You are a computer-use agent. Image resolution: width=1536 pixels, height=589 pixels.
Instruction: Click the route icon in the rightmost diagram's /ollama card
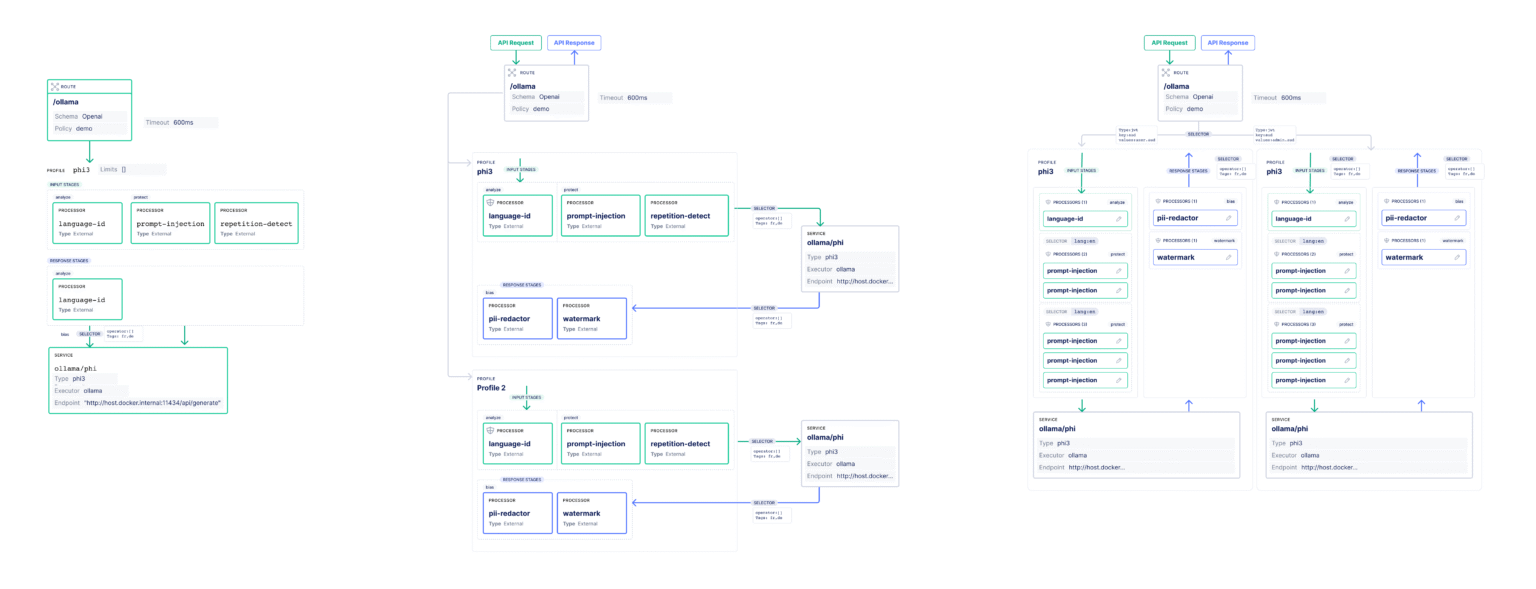pyautogui.click(x=1166, y=72)
